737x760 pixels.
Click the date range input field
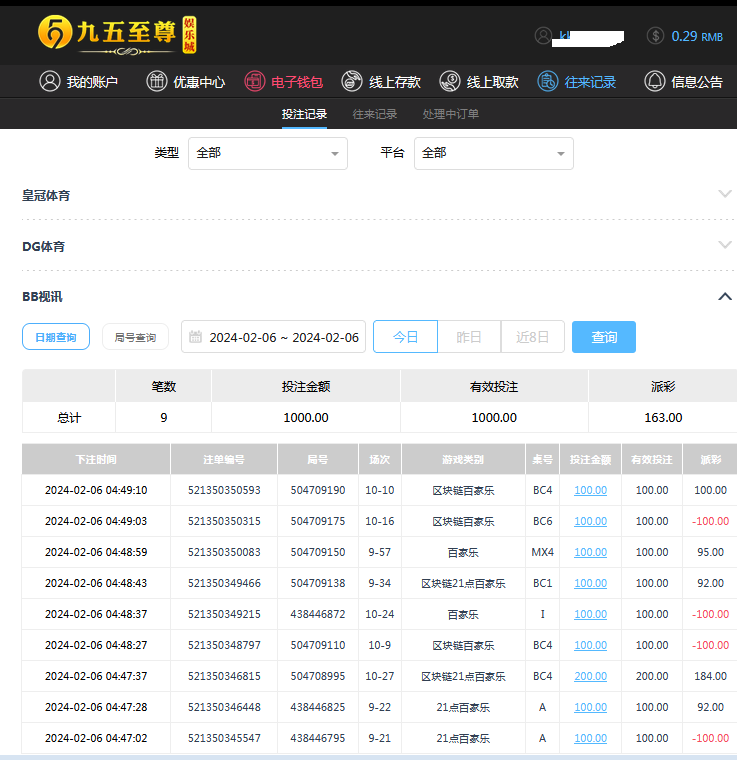273,337
